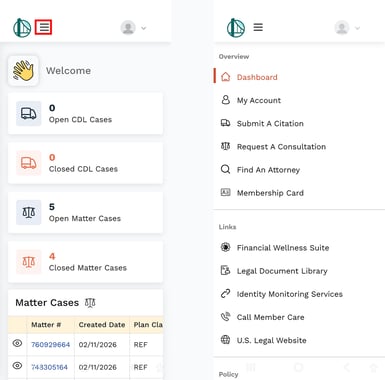Screen dimensions: 385x380
Task: Click the scales icon beside Matter Cases heading
Action: pyautogui.click(x=90, y=303)
